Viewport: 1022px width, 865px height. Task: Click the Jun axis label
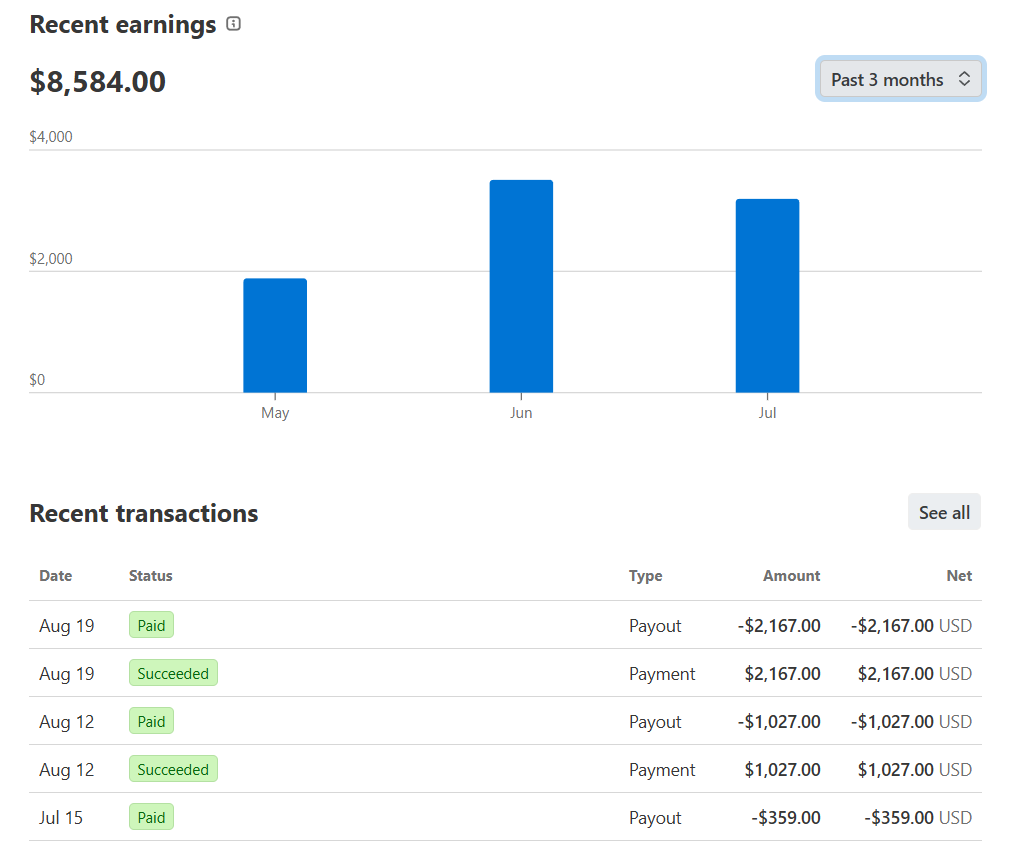521,413
